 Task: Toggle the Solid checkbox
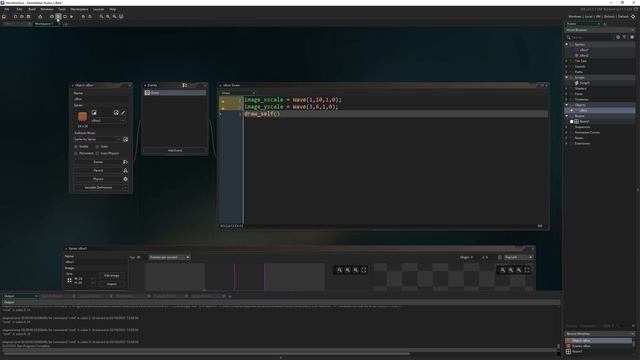pos(97,147)
